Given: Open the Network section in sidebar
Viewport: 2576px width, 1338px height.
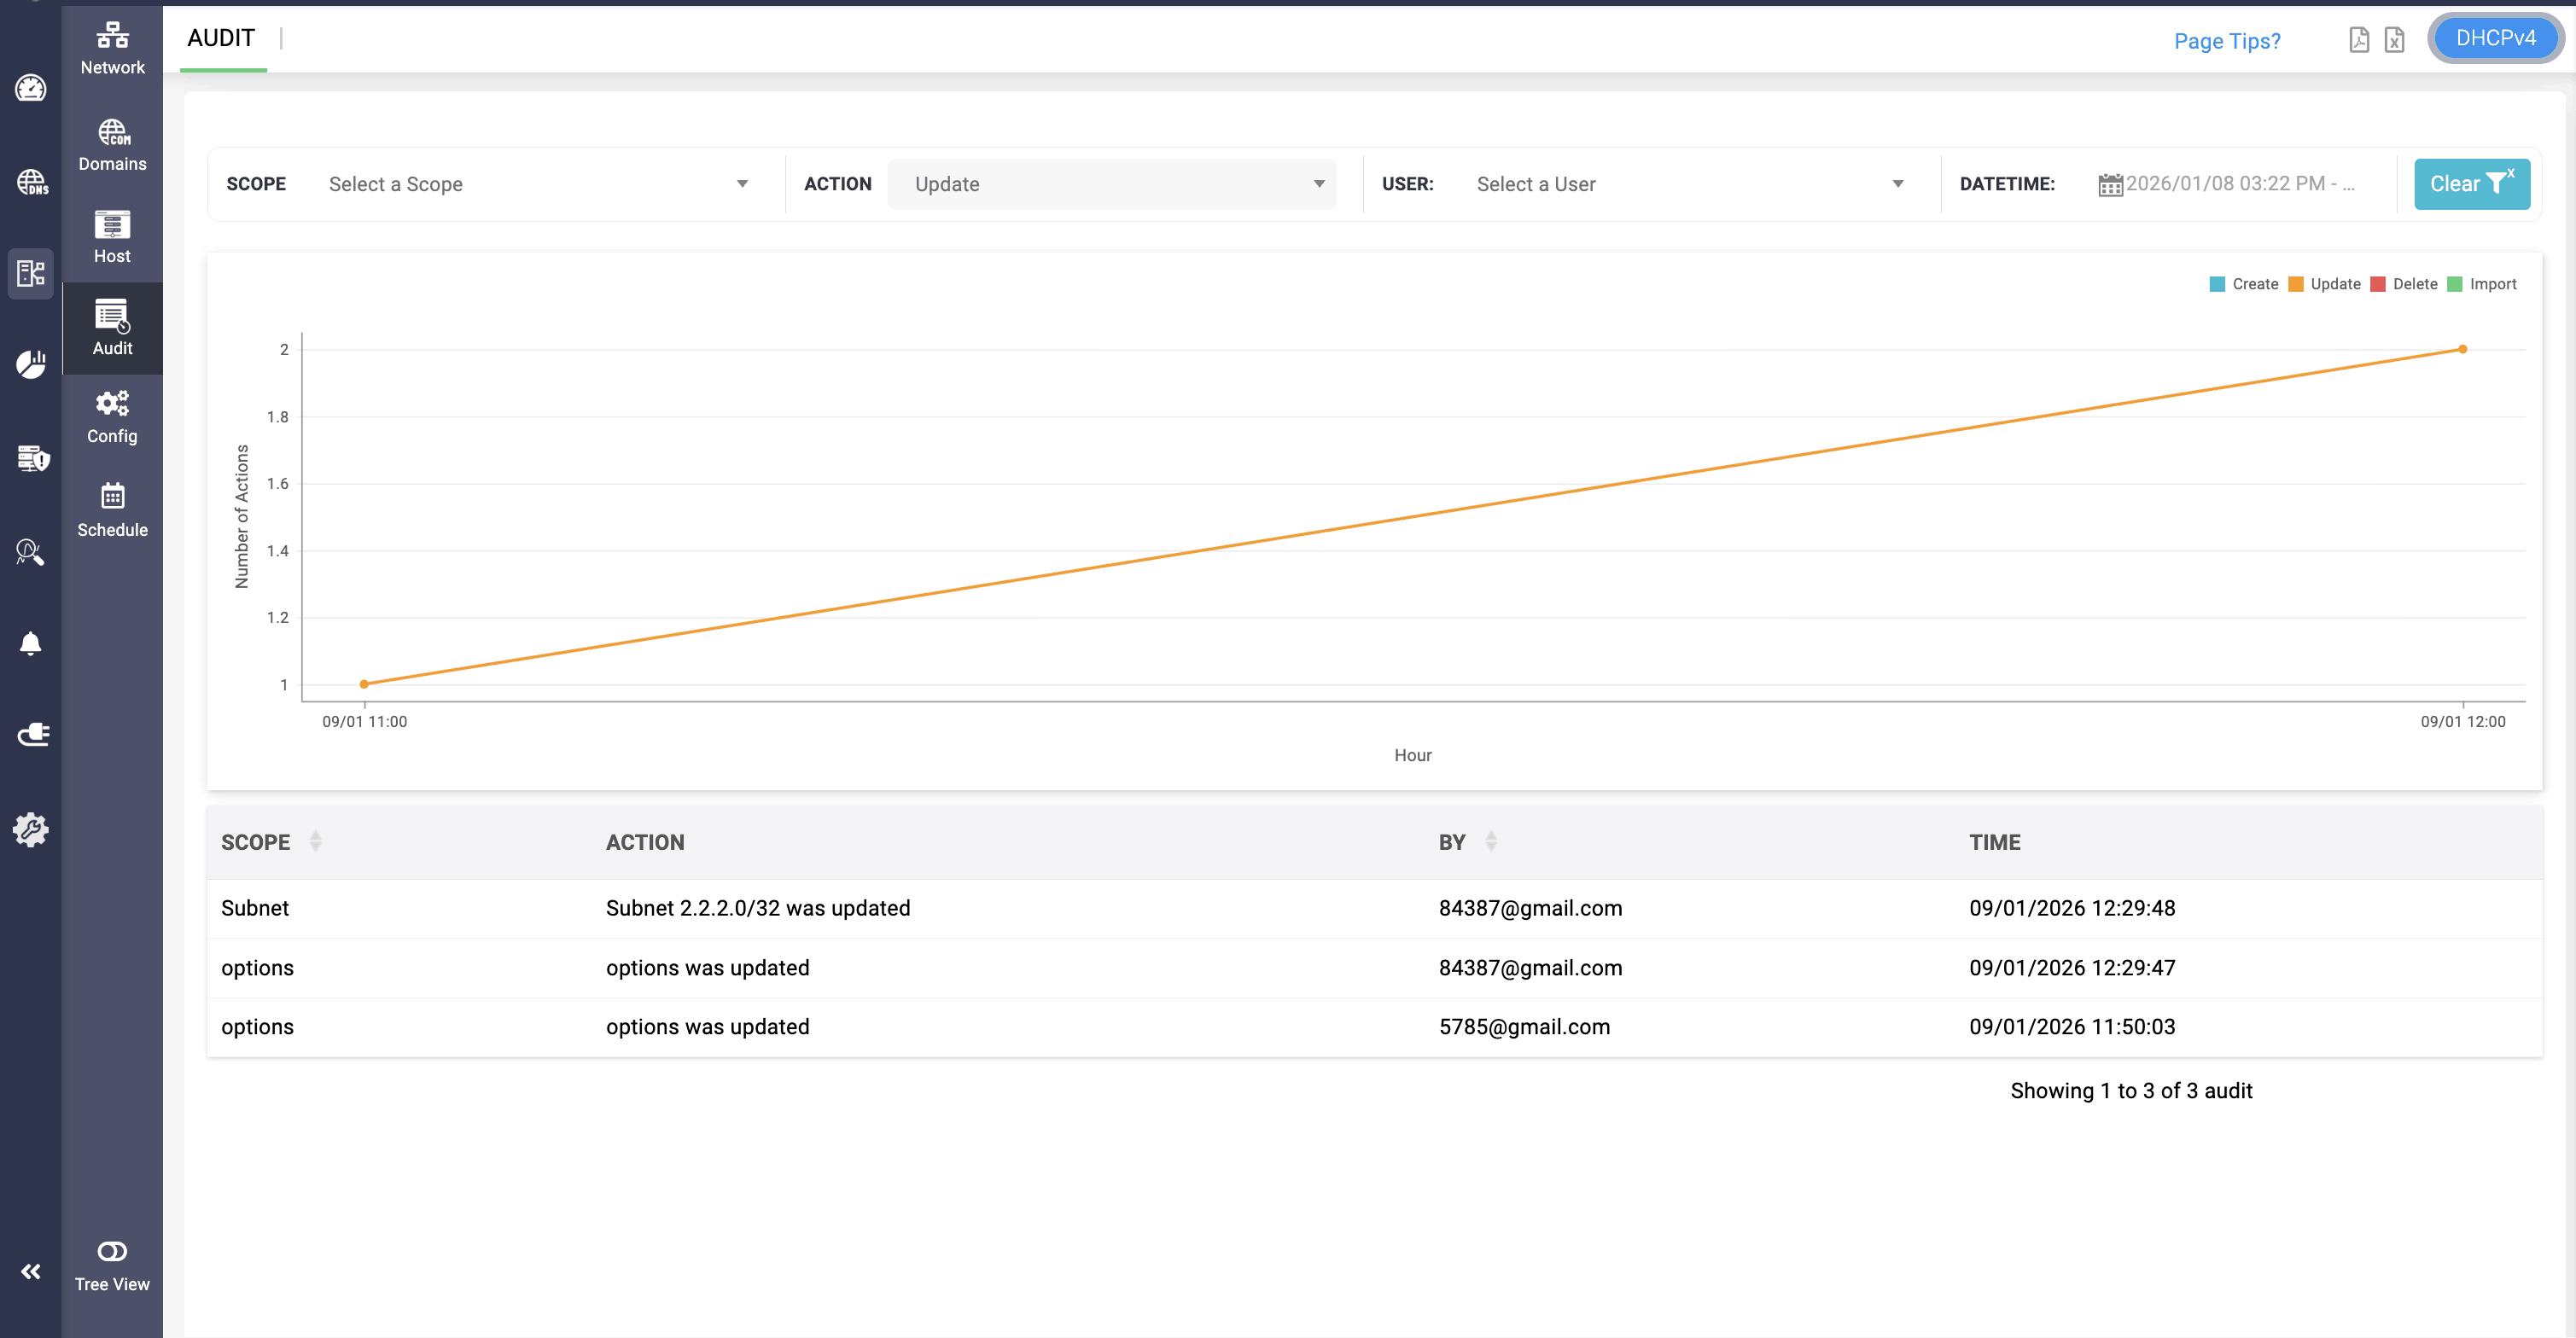Looking at the screenshot, I should tap(112, 48).
